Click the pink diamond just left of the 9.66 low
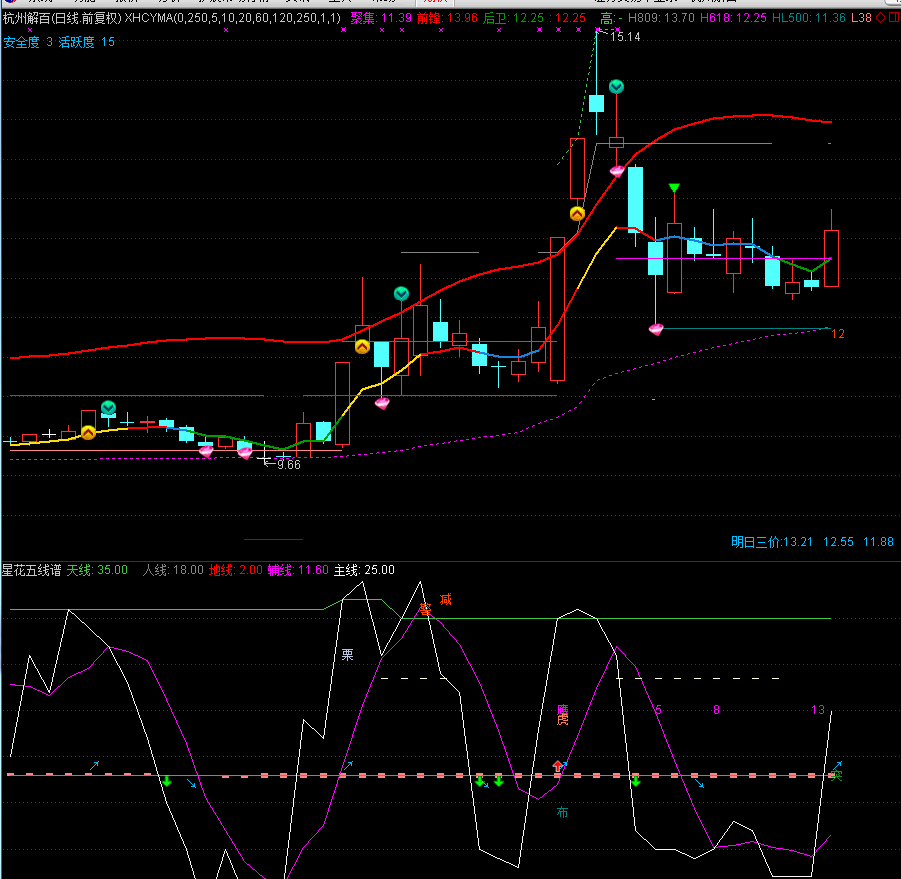901x879 pixels. click(245, 453)
